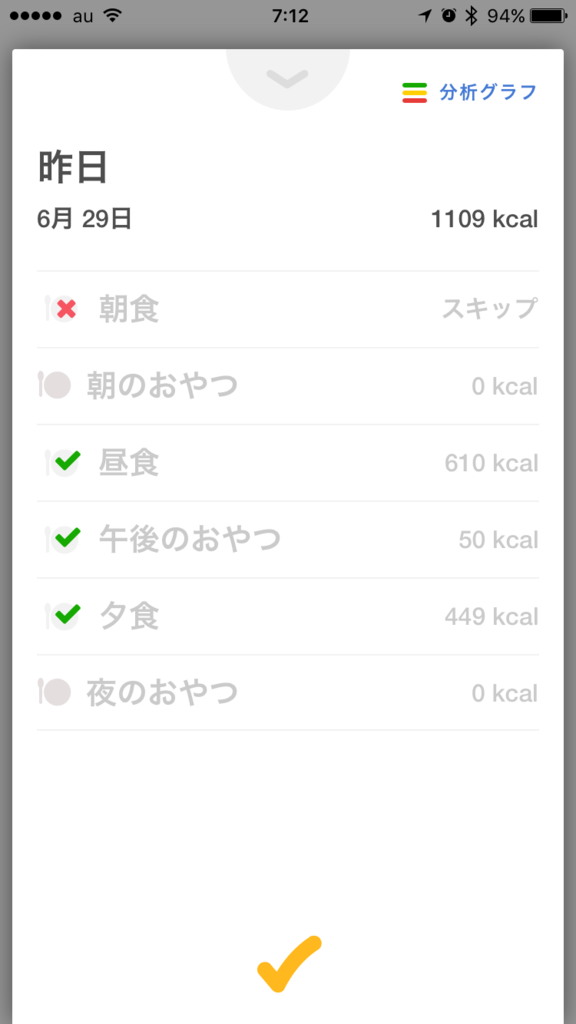Tap the 1109 kcal daily total
The height and width of the screenshot is (1024, 576).
click(485, 219)
